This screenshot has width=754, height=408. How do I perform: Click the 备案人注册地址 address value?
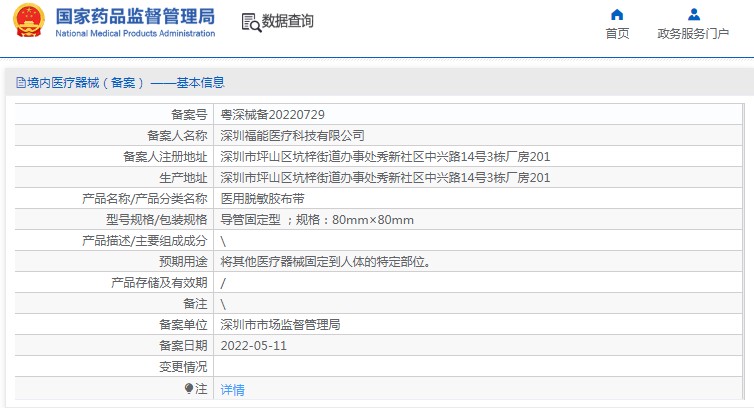pyautogui.click(x=385, y=156)
